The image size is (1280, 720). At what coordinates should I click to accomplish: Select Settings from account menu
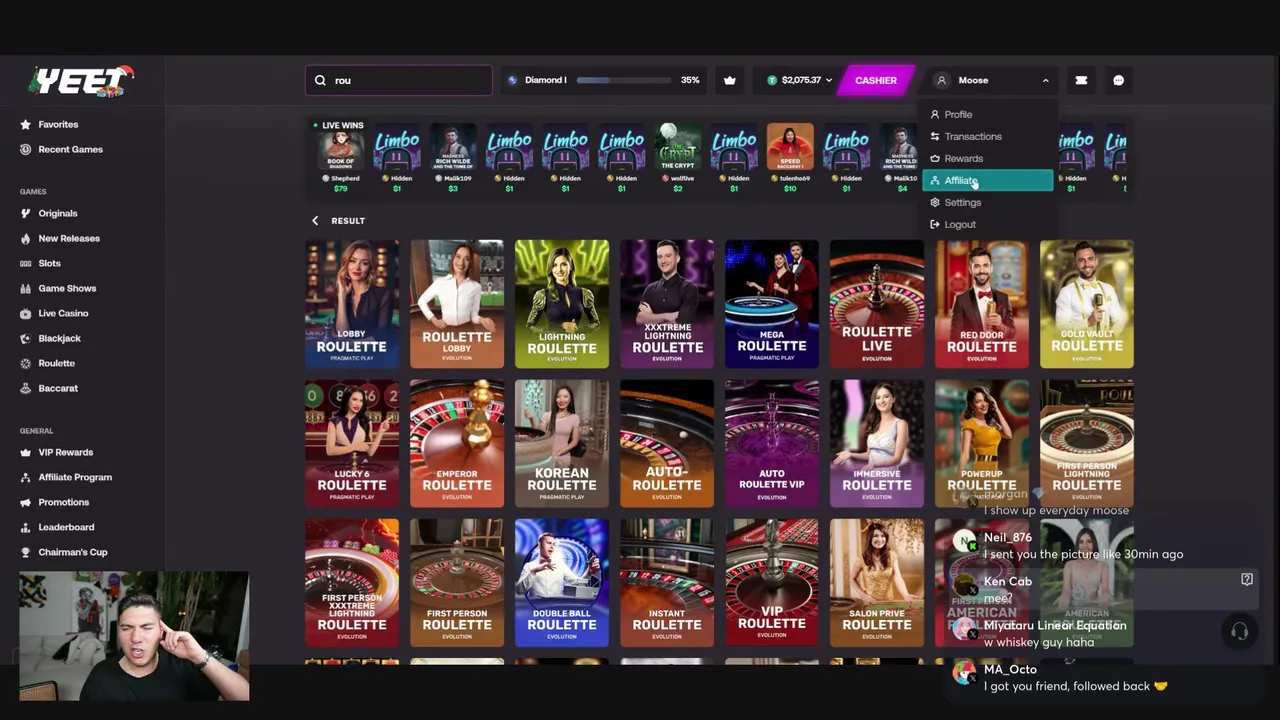coord(987,202)
